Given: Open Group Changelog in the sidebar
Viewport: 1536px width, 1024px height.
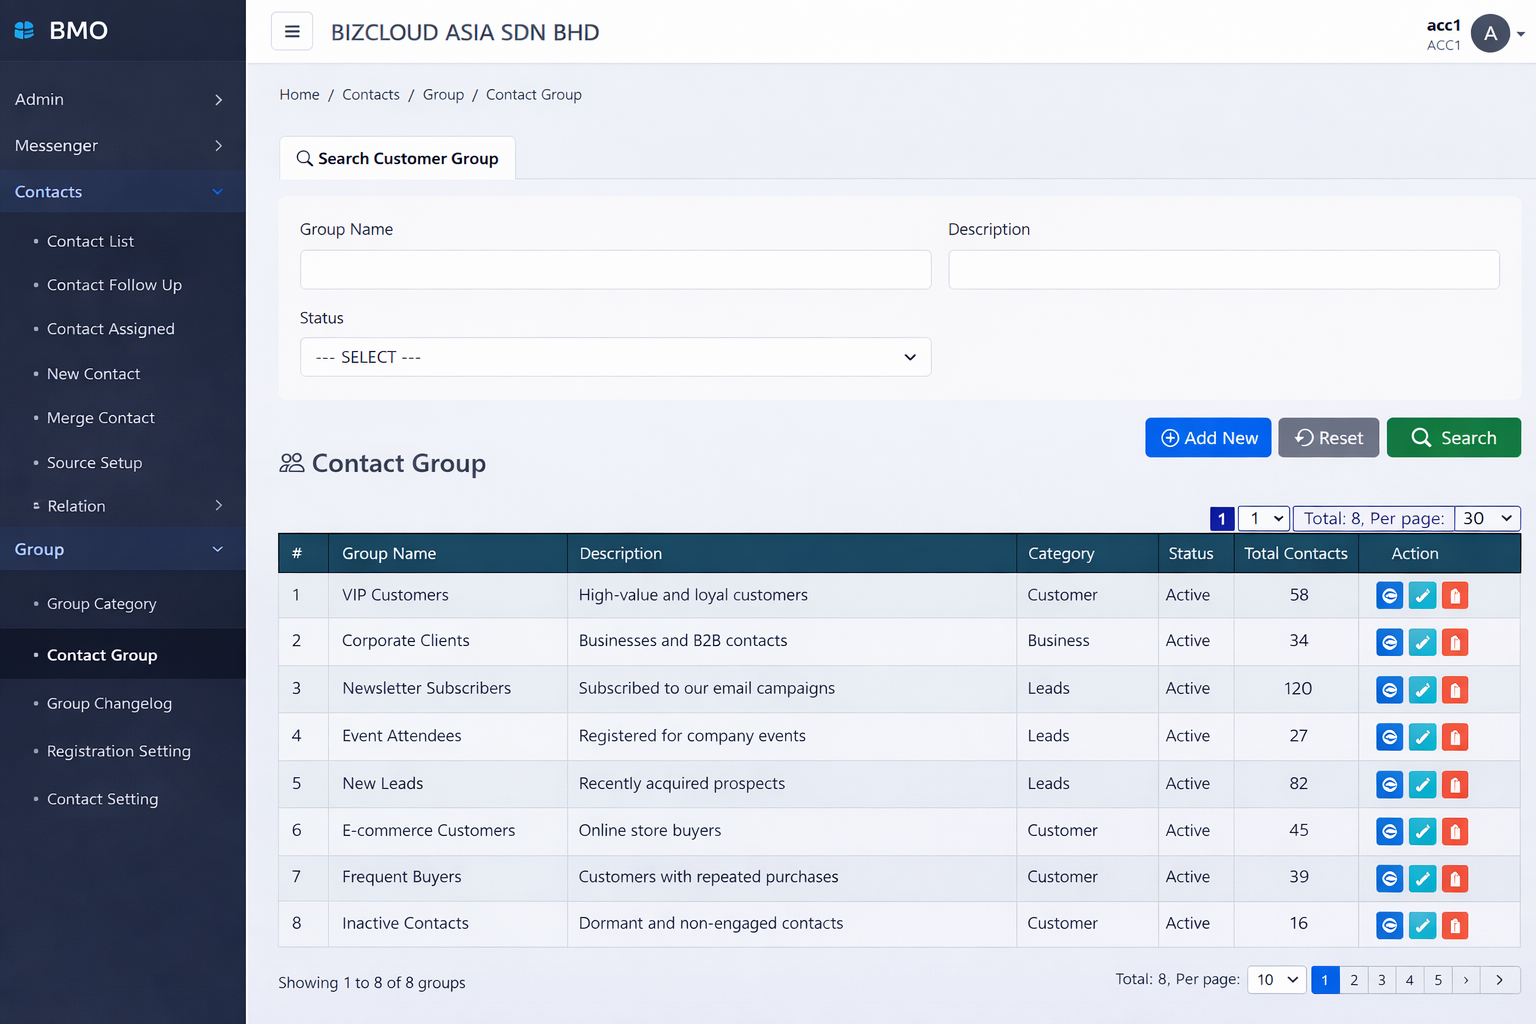Looking at the screenshot, I should (x=109, y=703).
